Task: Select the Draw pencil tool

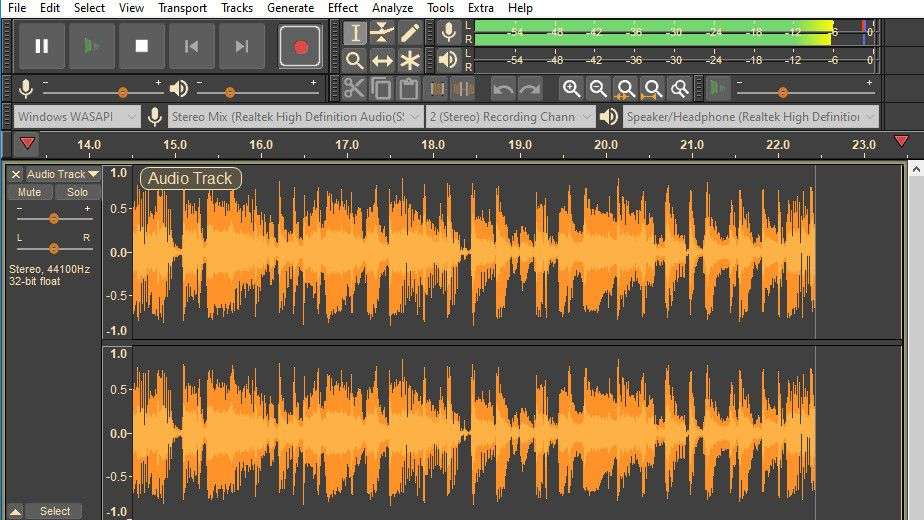Action: tap(410, 33)
